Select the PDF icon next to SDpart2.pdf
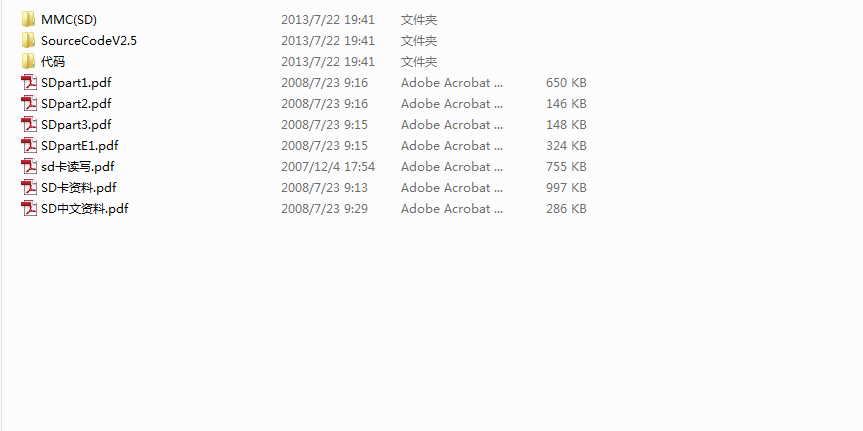This screenshot has width=863, height=431. 29,103
